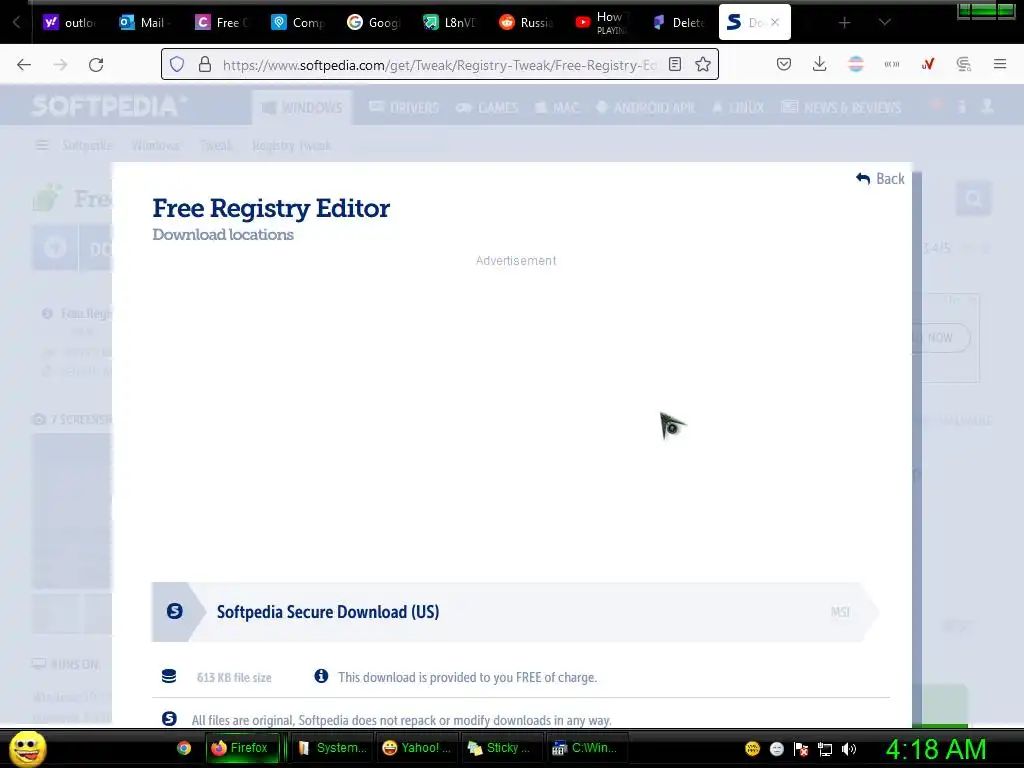
Task: Open the volume speaker tray icon
Action: 849,749
